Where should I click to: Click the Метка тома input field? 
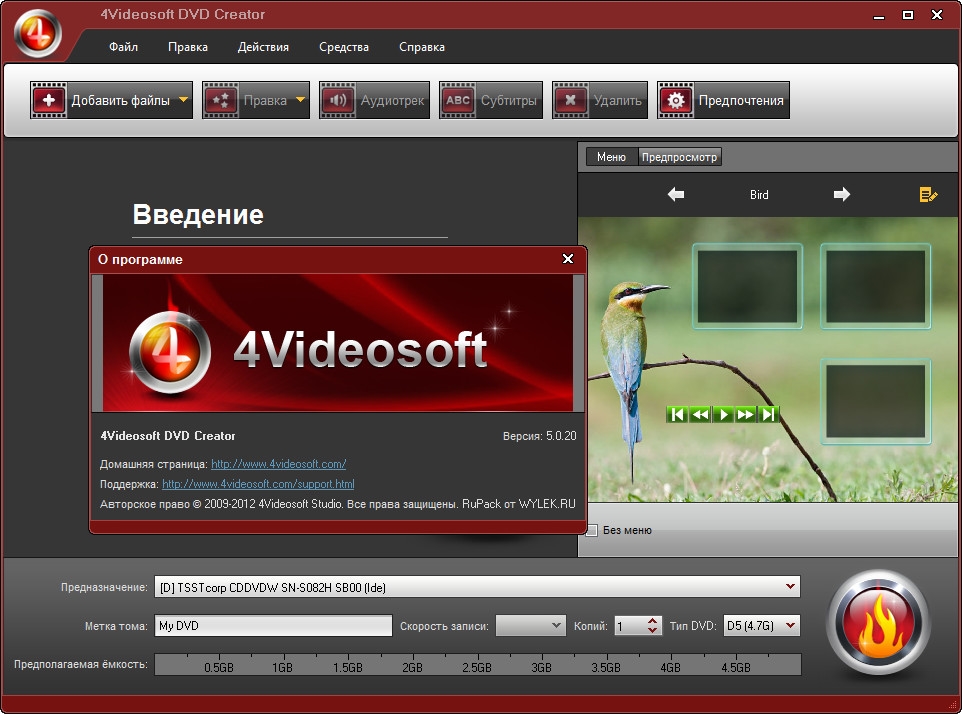273,626
